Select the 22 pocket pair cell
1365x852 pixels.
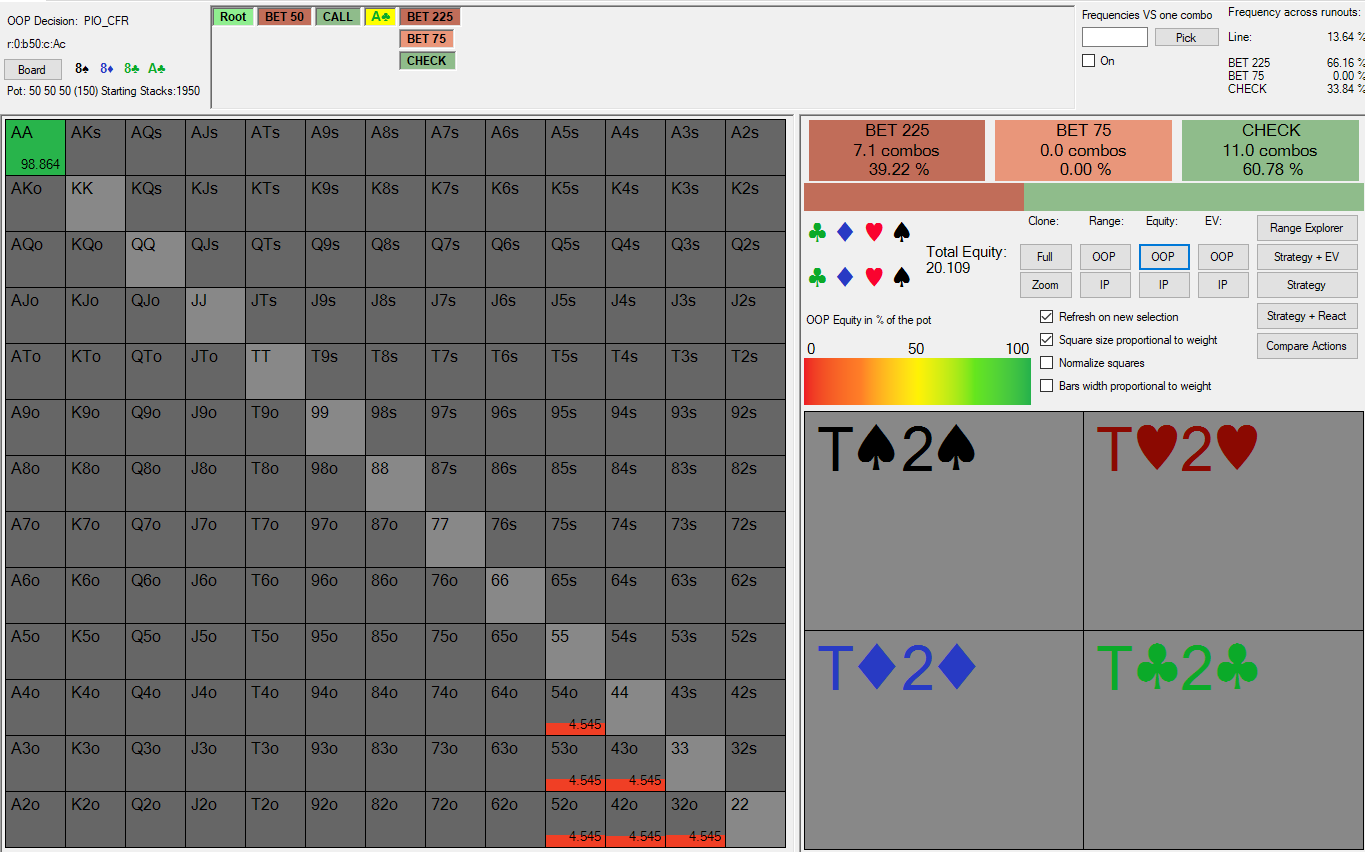coord(755,819)
